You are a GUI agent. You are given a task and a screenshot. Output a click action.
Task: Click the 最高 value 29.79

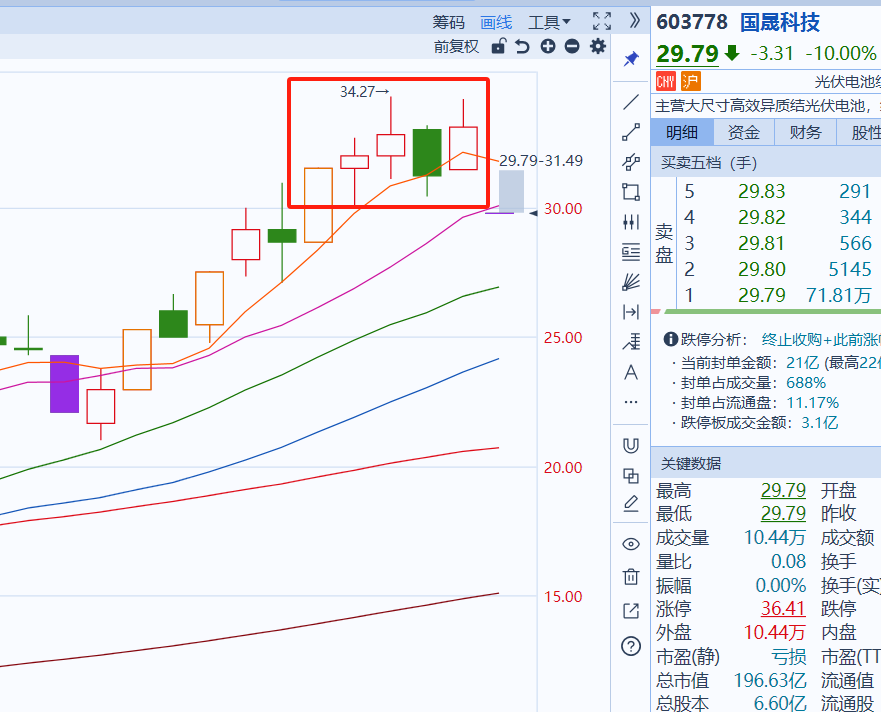[783, 491]
